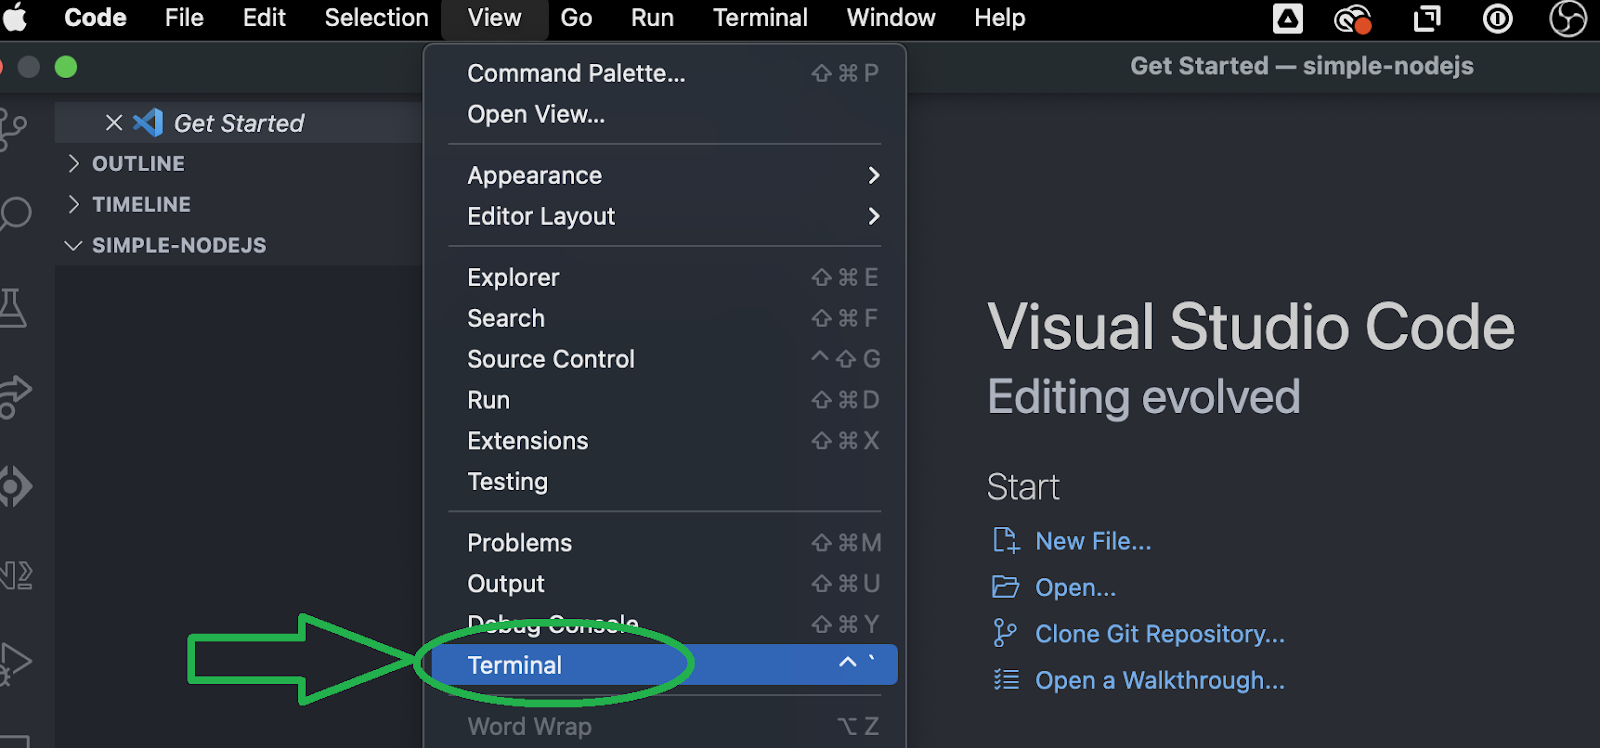Open the Go menu
The height and width of the screenshot is (748, 1600).
576,18
